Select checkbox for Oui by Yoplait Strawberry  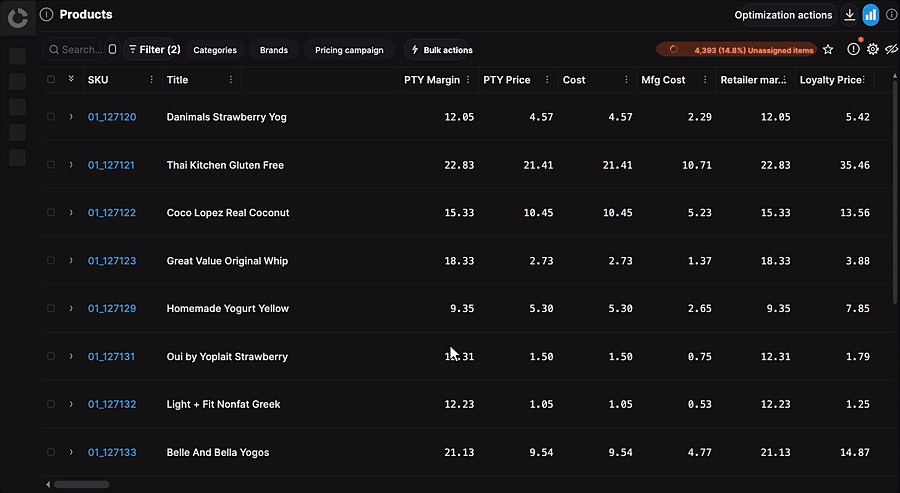pyautogui.click(x=51, y=356)
